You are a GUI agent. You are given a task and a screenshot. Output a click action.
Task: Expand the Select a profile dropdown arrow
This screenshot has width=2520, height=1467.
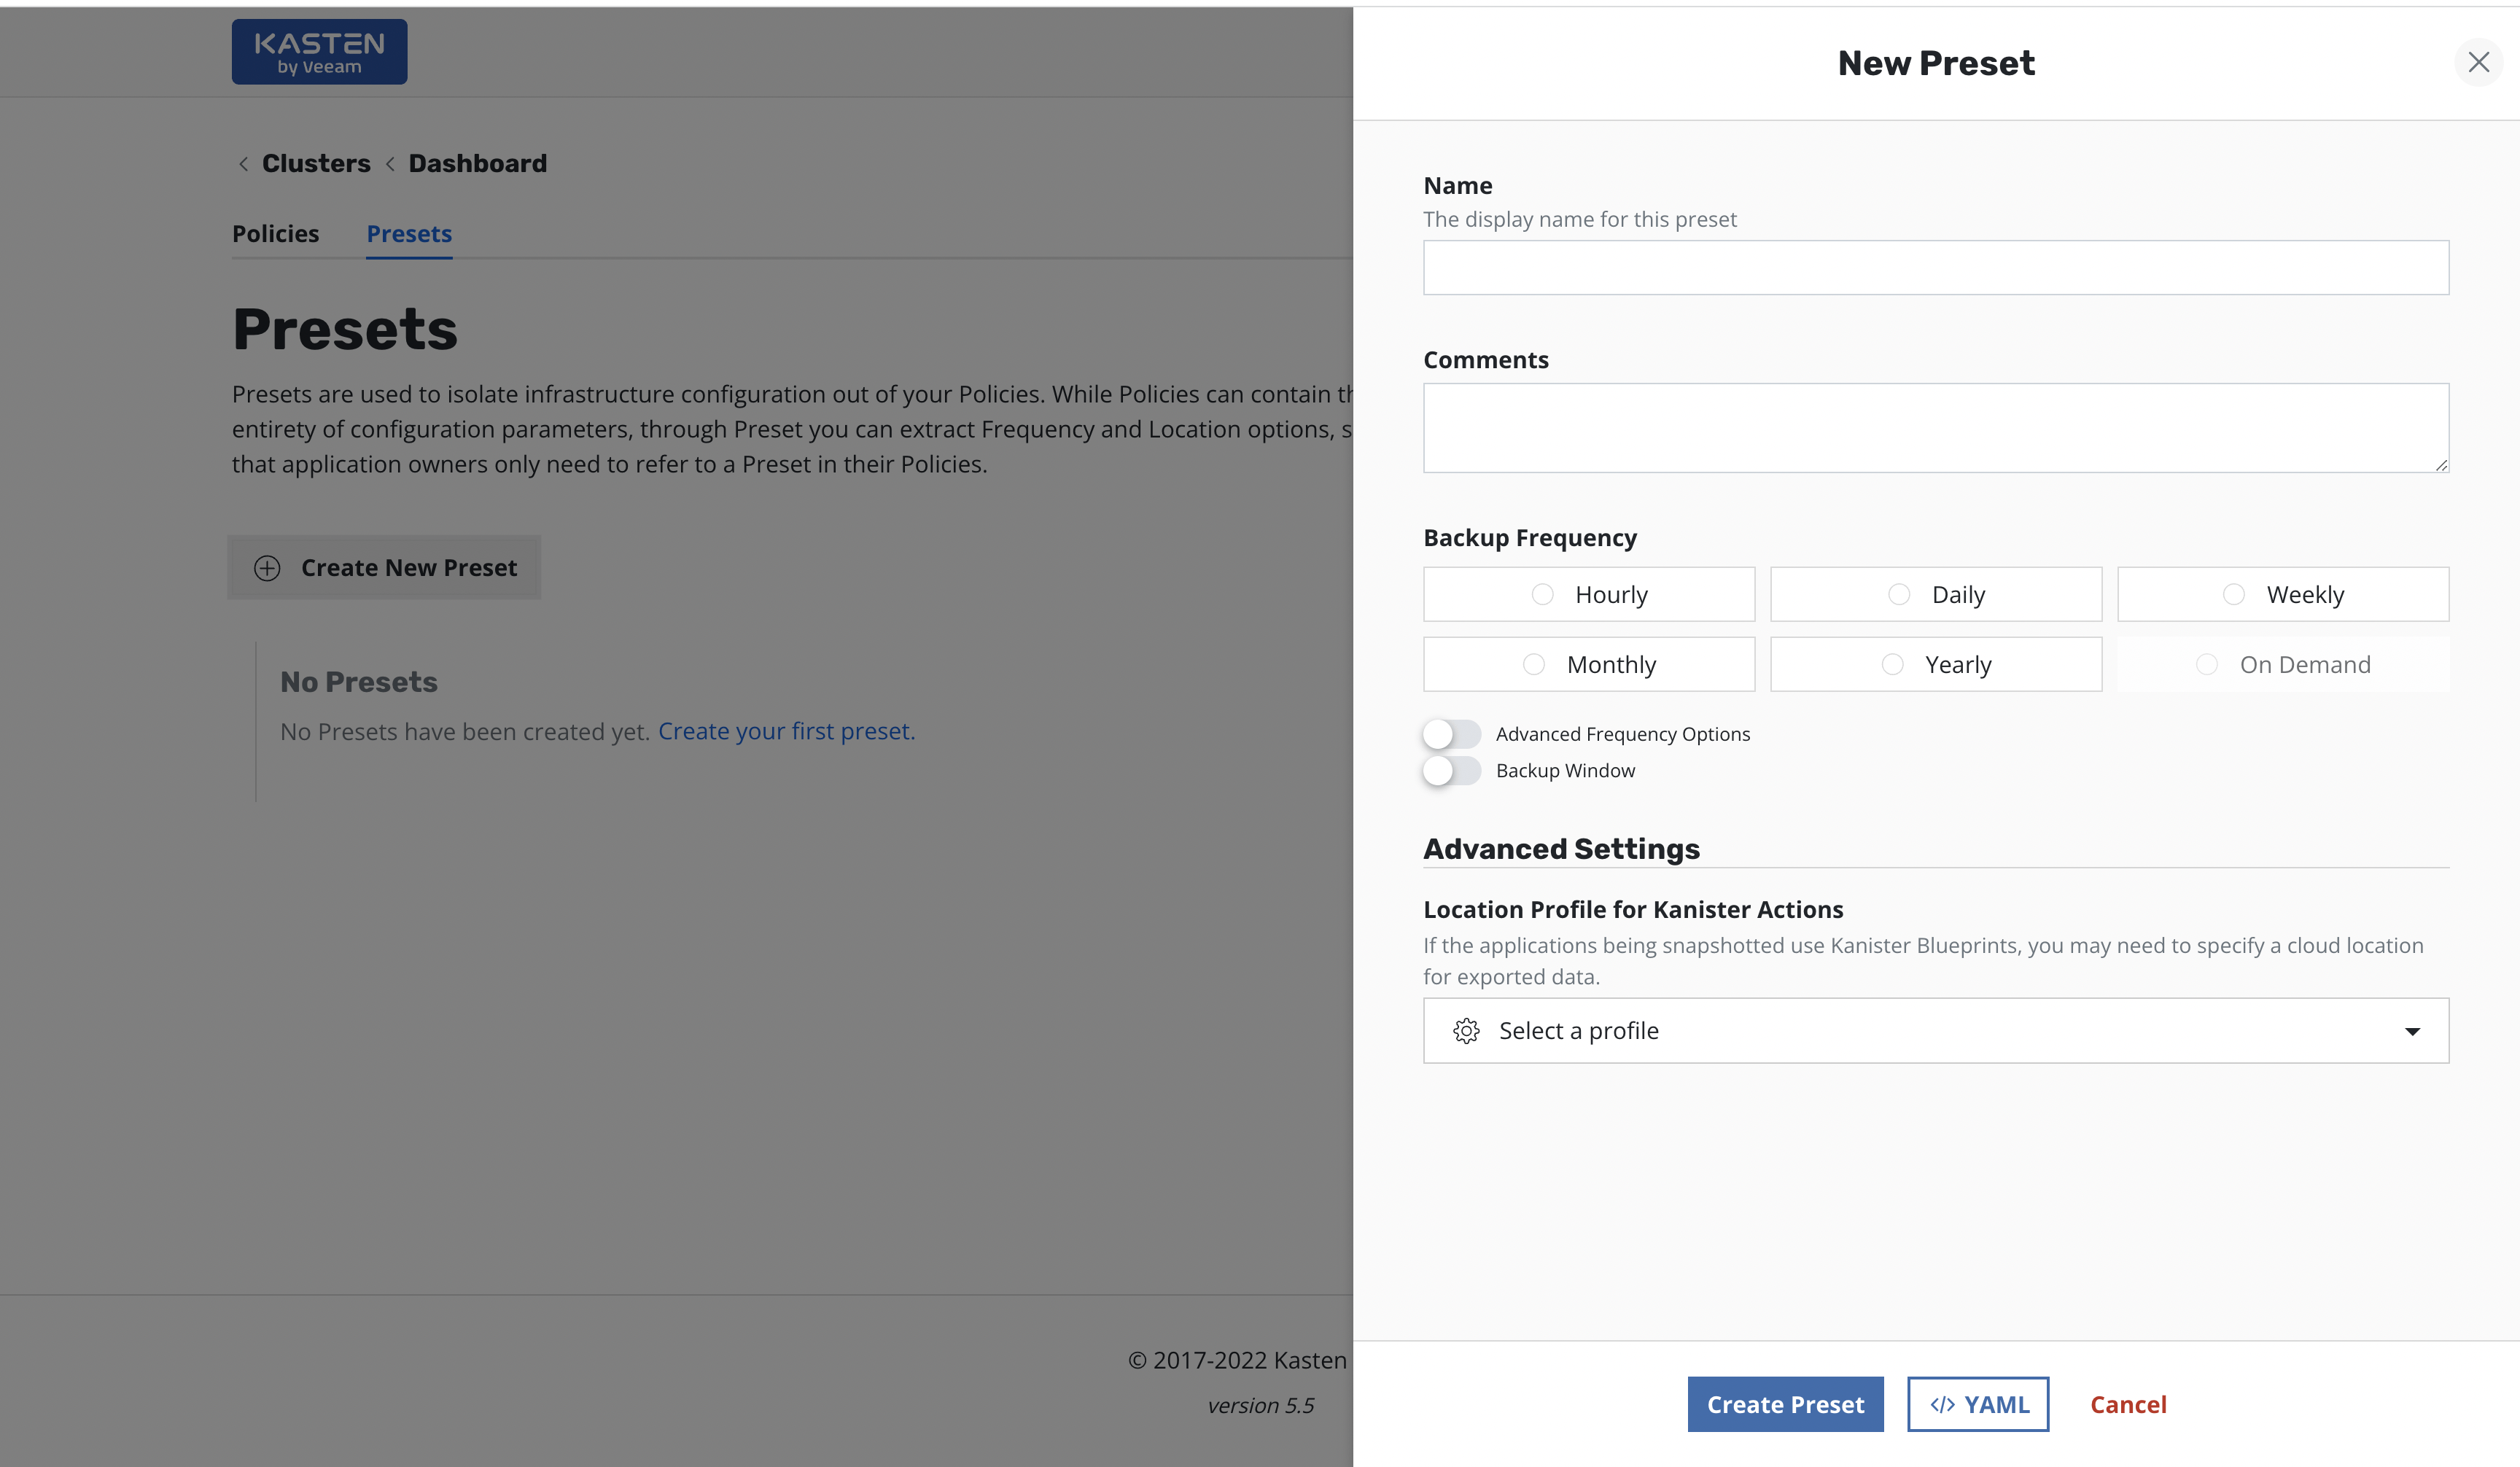pyautogui.click(x=2412, y=1031)
